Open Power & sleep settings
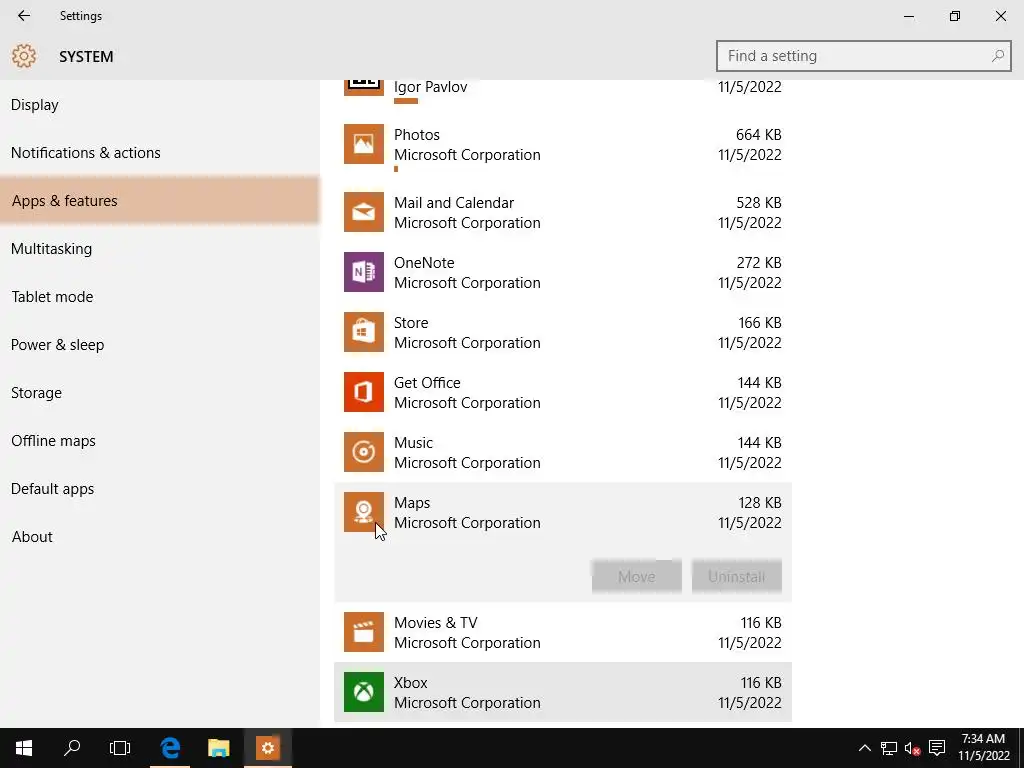 [160, 345]
